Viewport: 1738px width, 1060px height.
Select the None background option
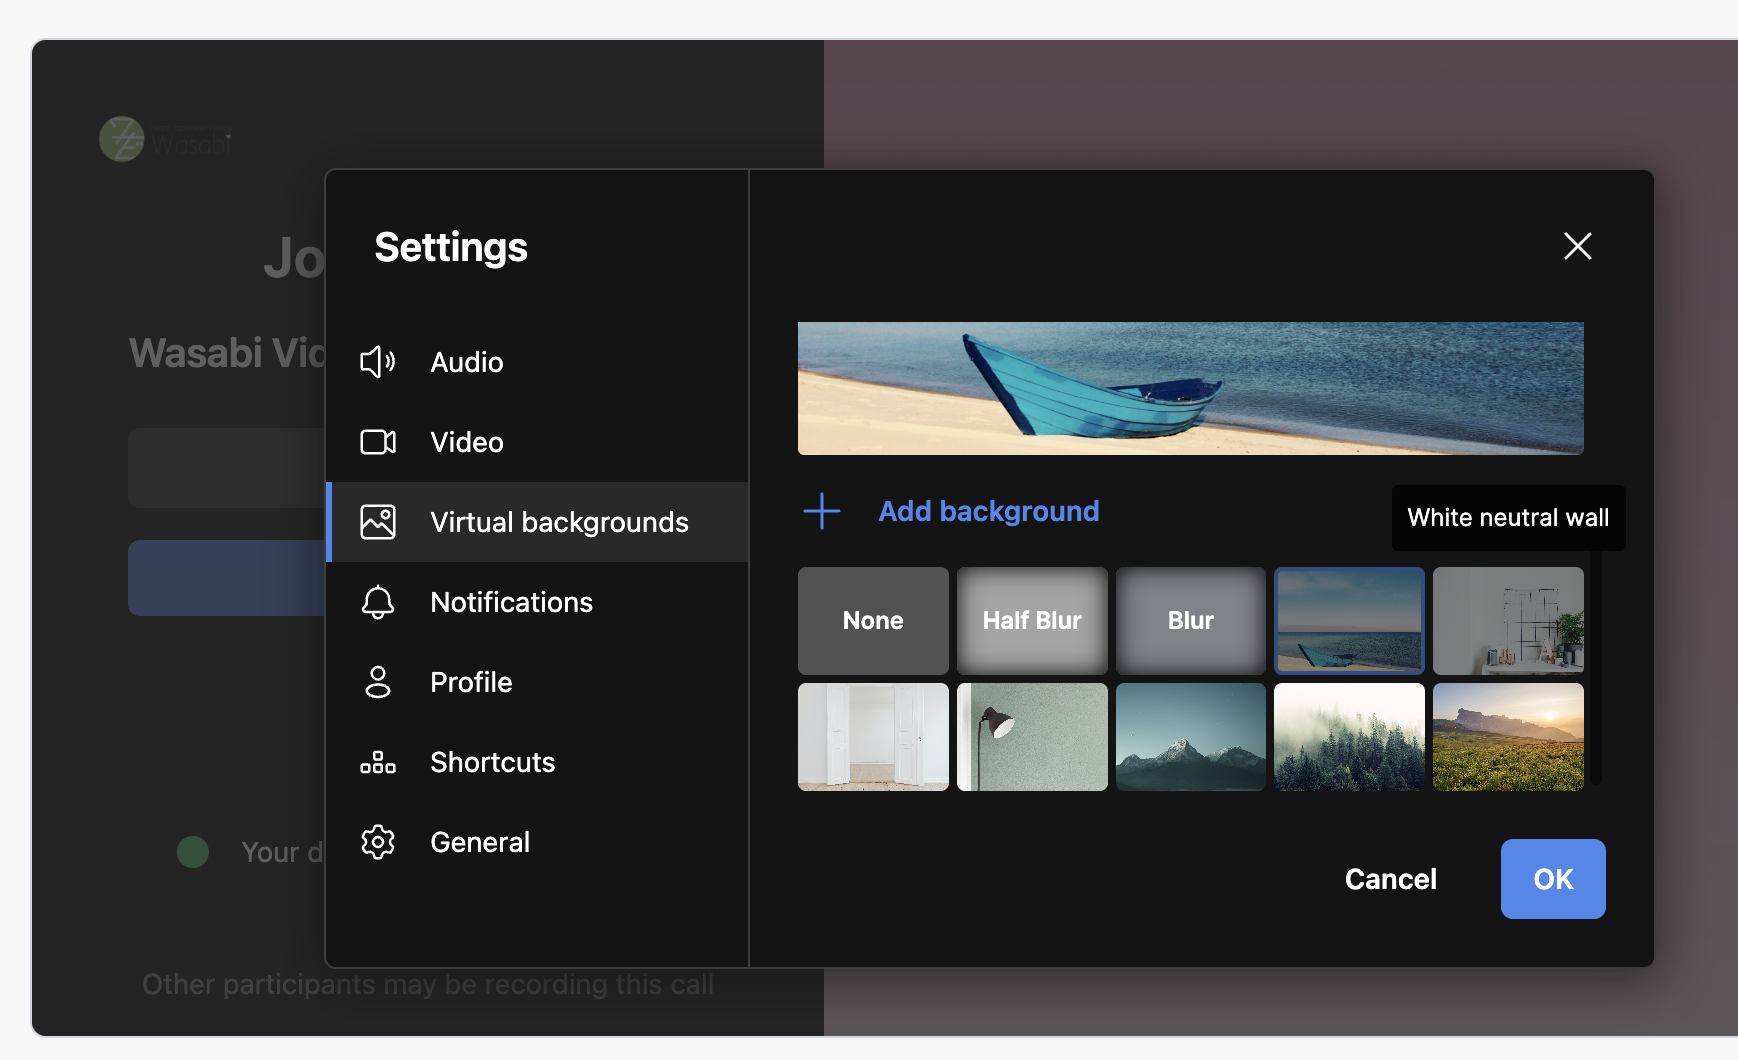pyautogui.click(x=873, y=621)
